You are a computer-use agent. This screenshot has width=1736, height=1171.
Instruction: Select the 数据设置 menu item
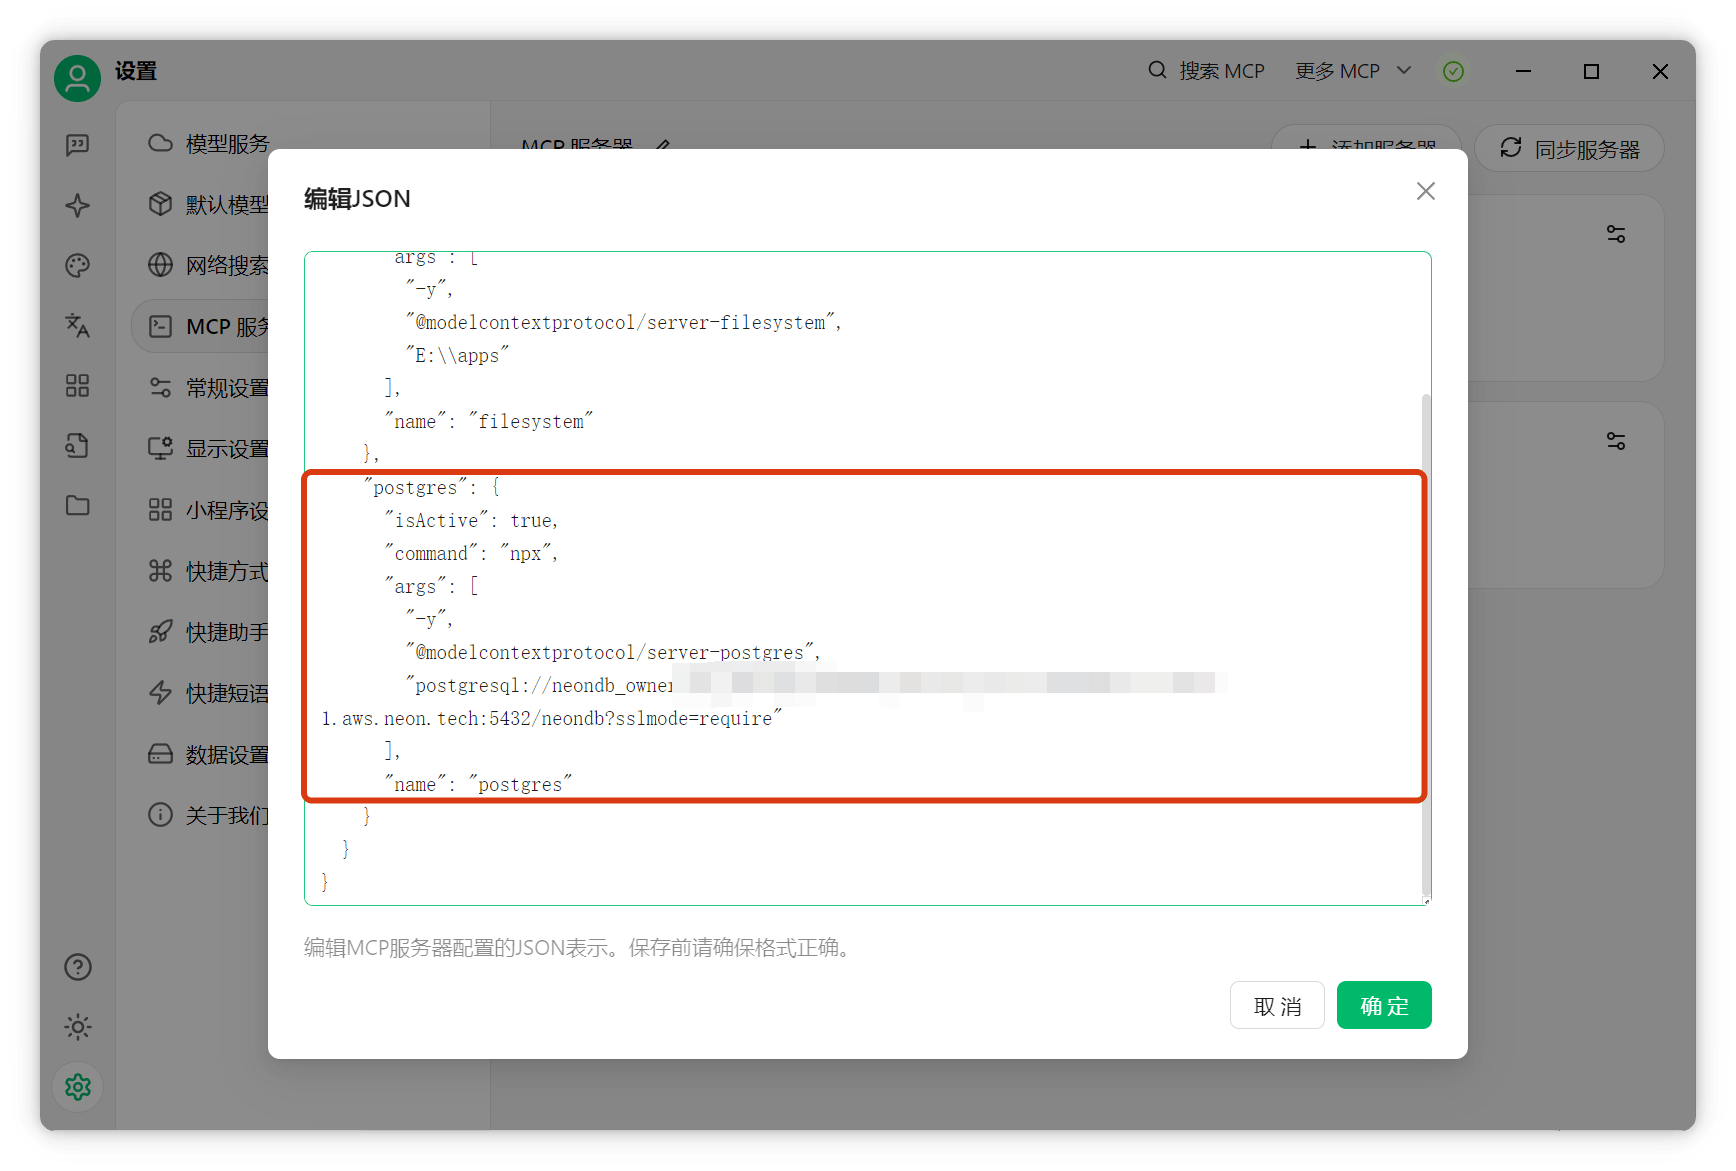pos(208,754)
